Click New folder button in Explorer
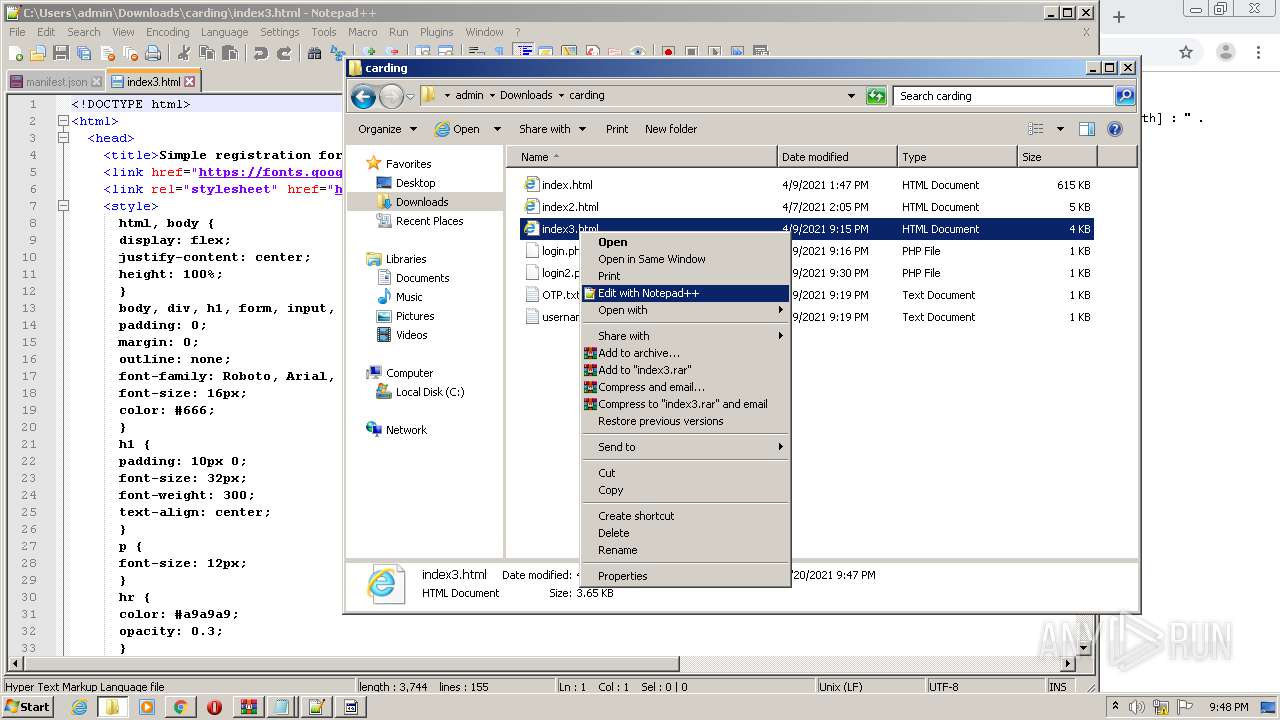This screenshot has width=1280, height=720. click(671, 129)
